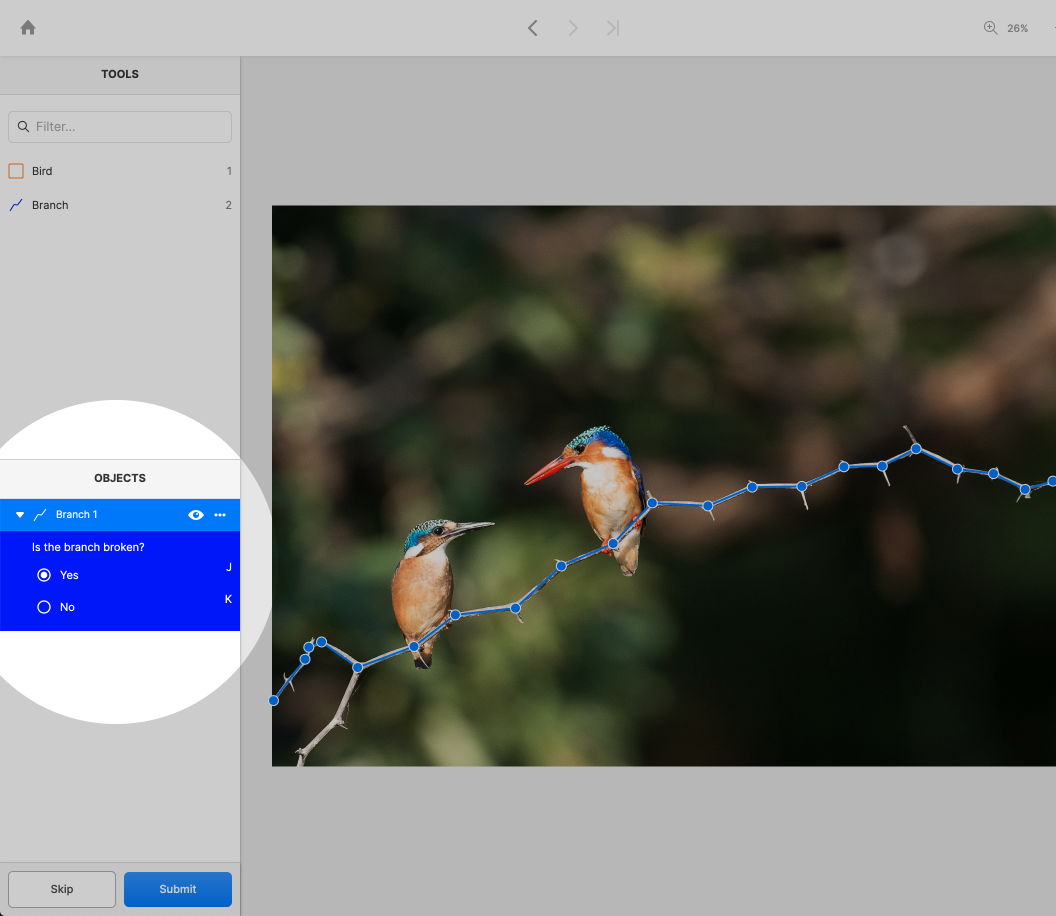
Task: Click the peak vertex of the branch line
Action: pos(916,449)
